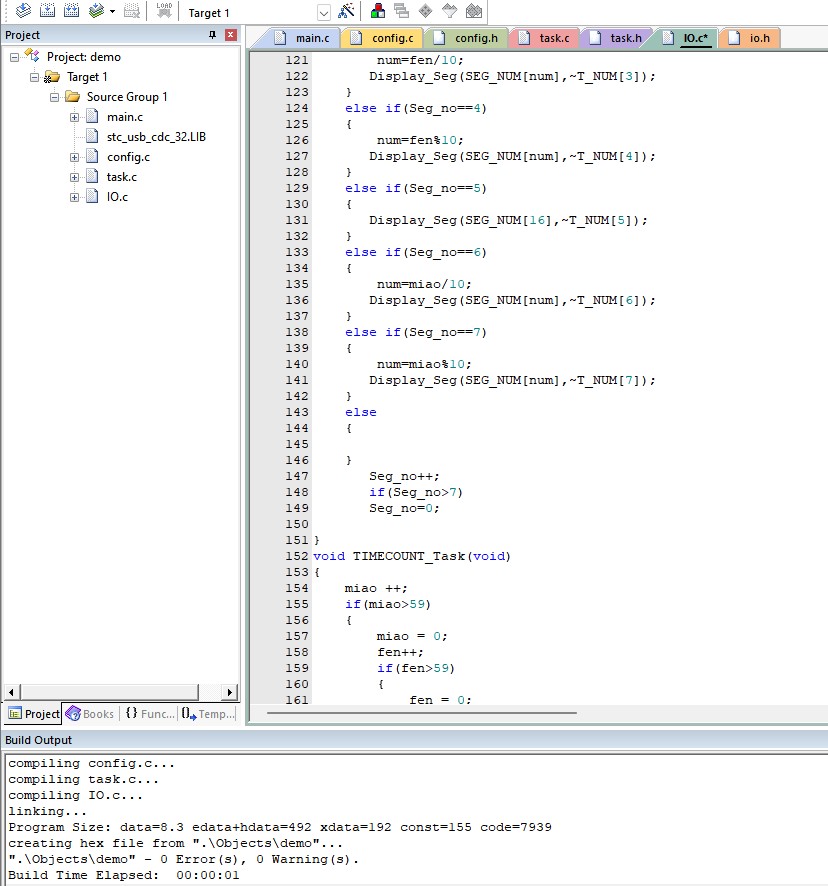Expand the config.c node in project tree
This screenshot has width=828, height=886.
click(x=74, y=158)
